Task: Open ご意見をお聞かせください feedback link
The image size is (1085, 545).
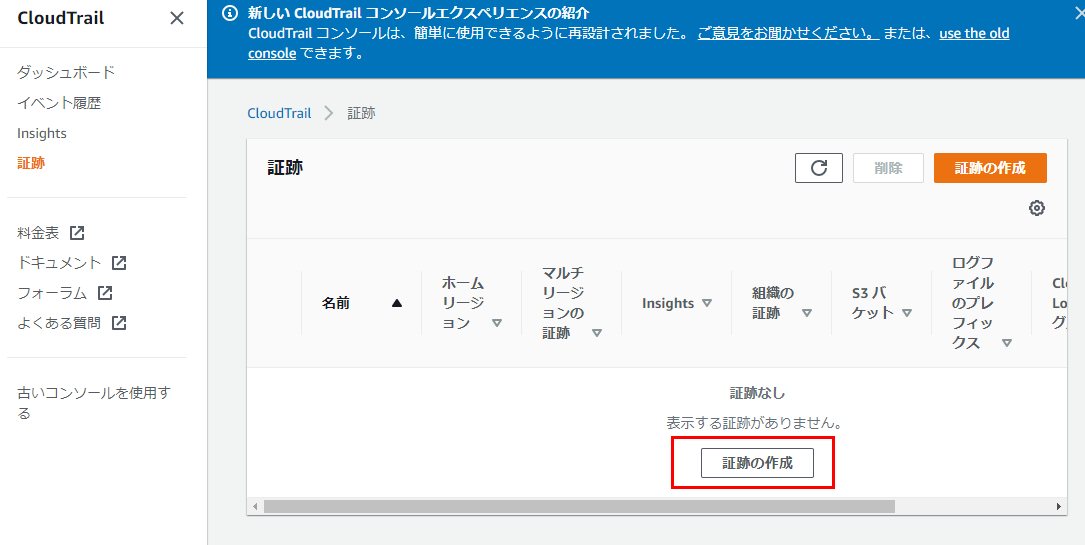Action: [x=788, y=33]
